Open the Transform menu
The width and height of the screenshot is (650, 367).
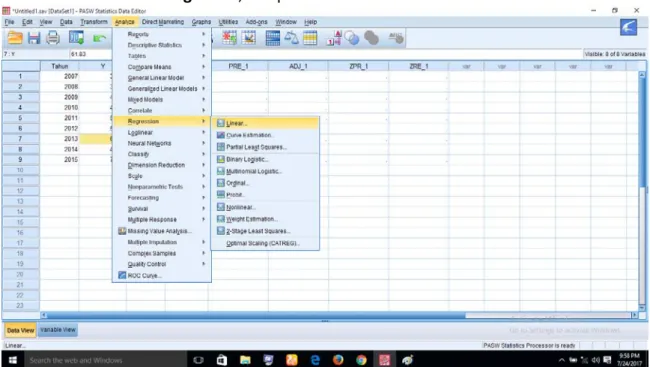coord(94,22)
